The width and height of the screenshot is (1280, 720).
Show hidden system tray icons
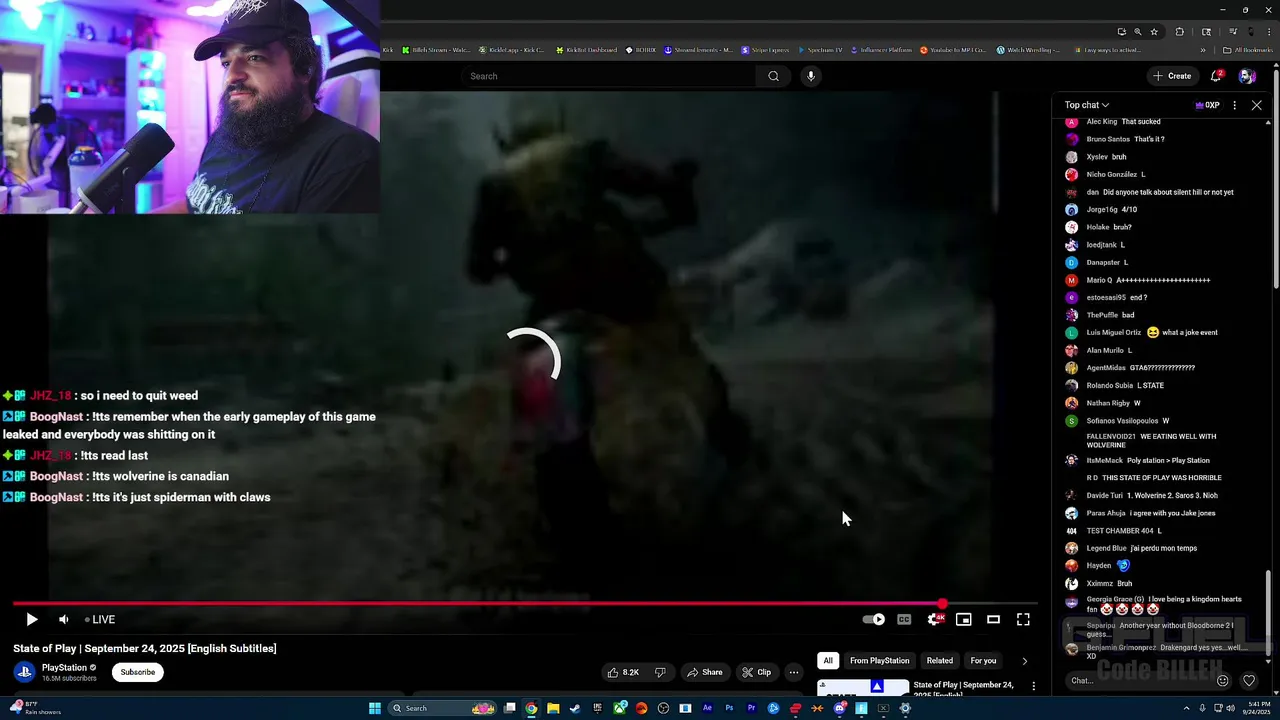point(1186,708)
